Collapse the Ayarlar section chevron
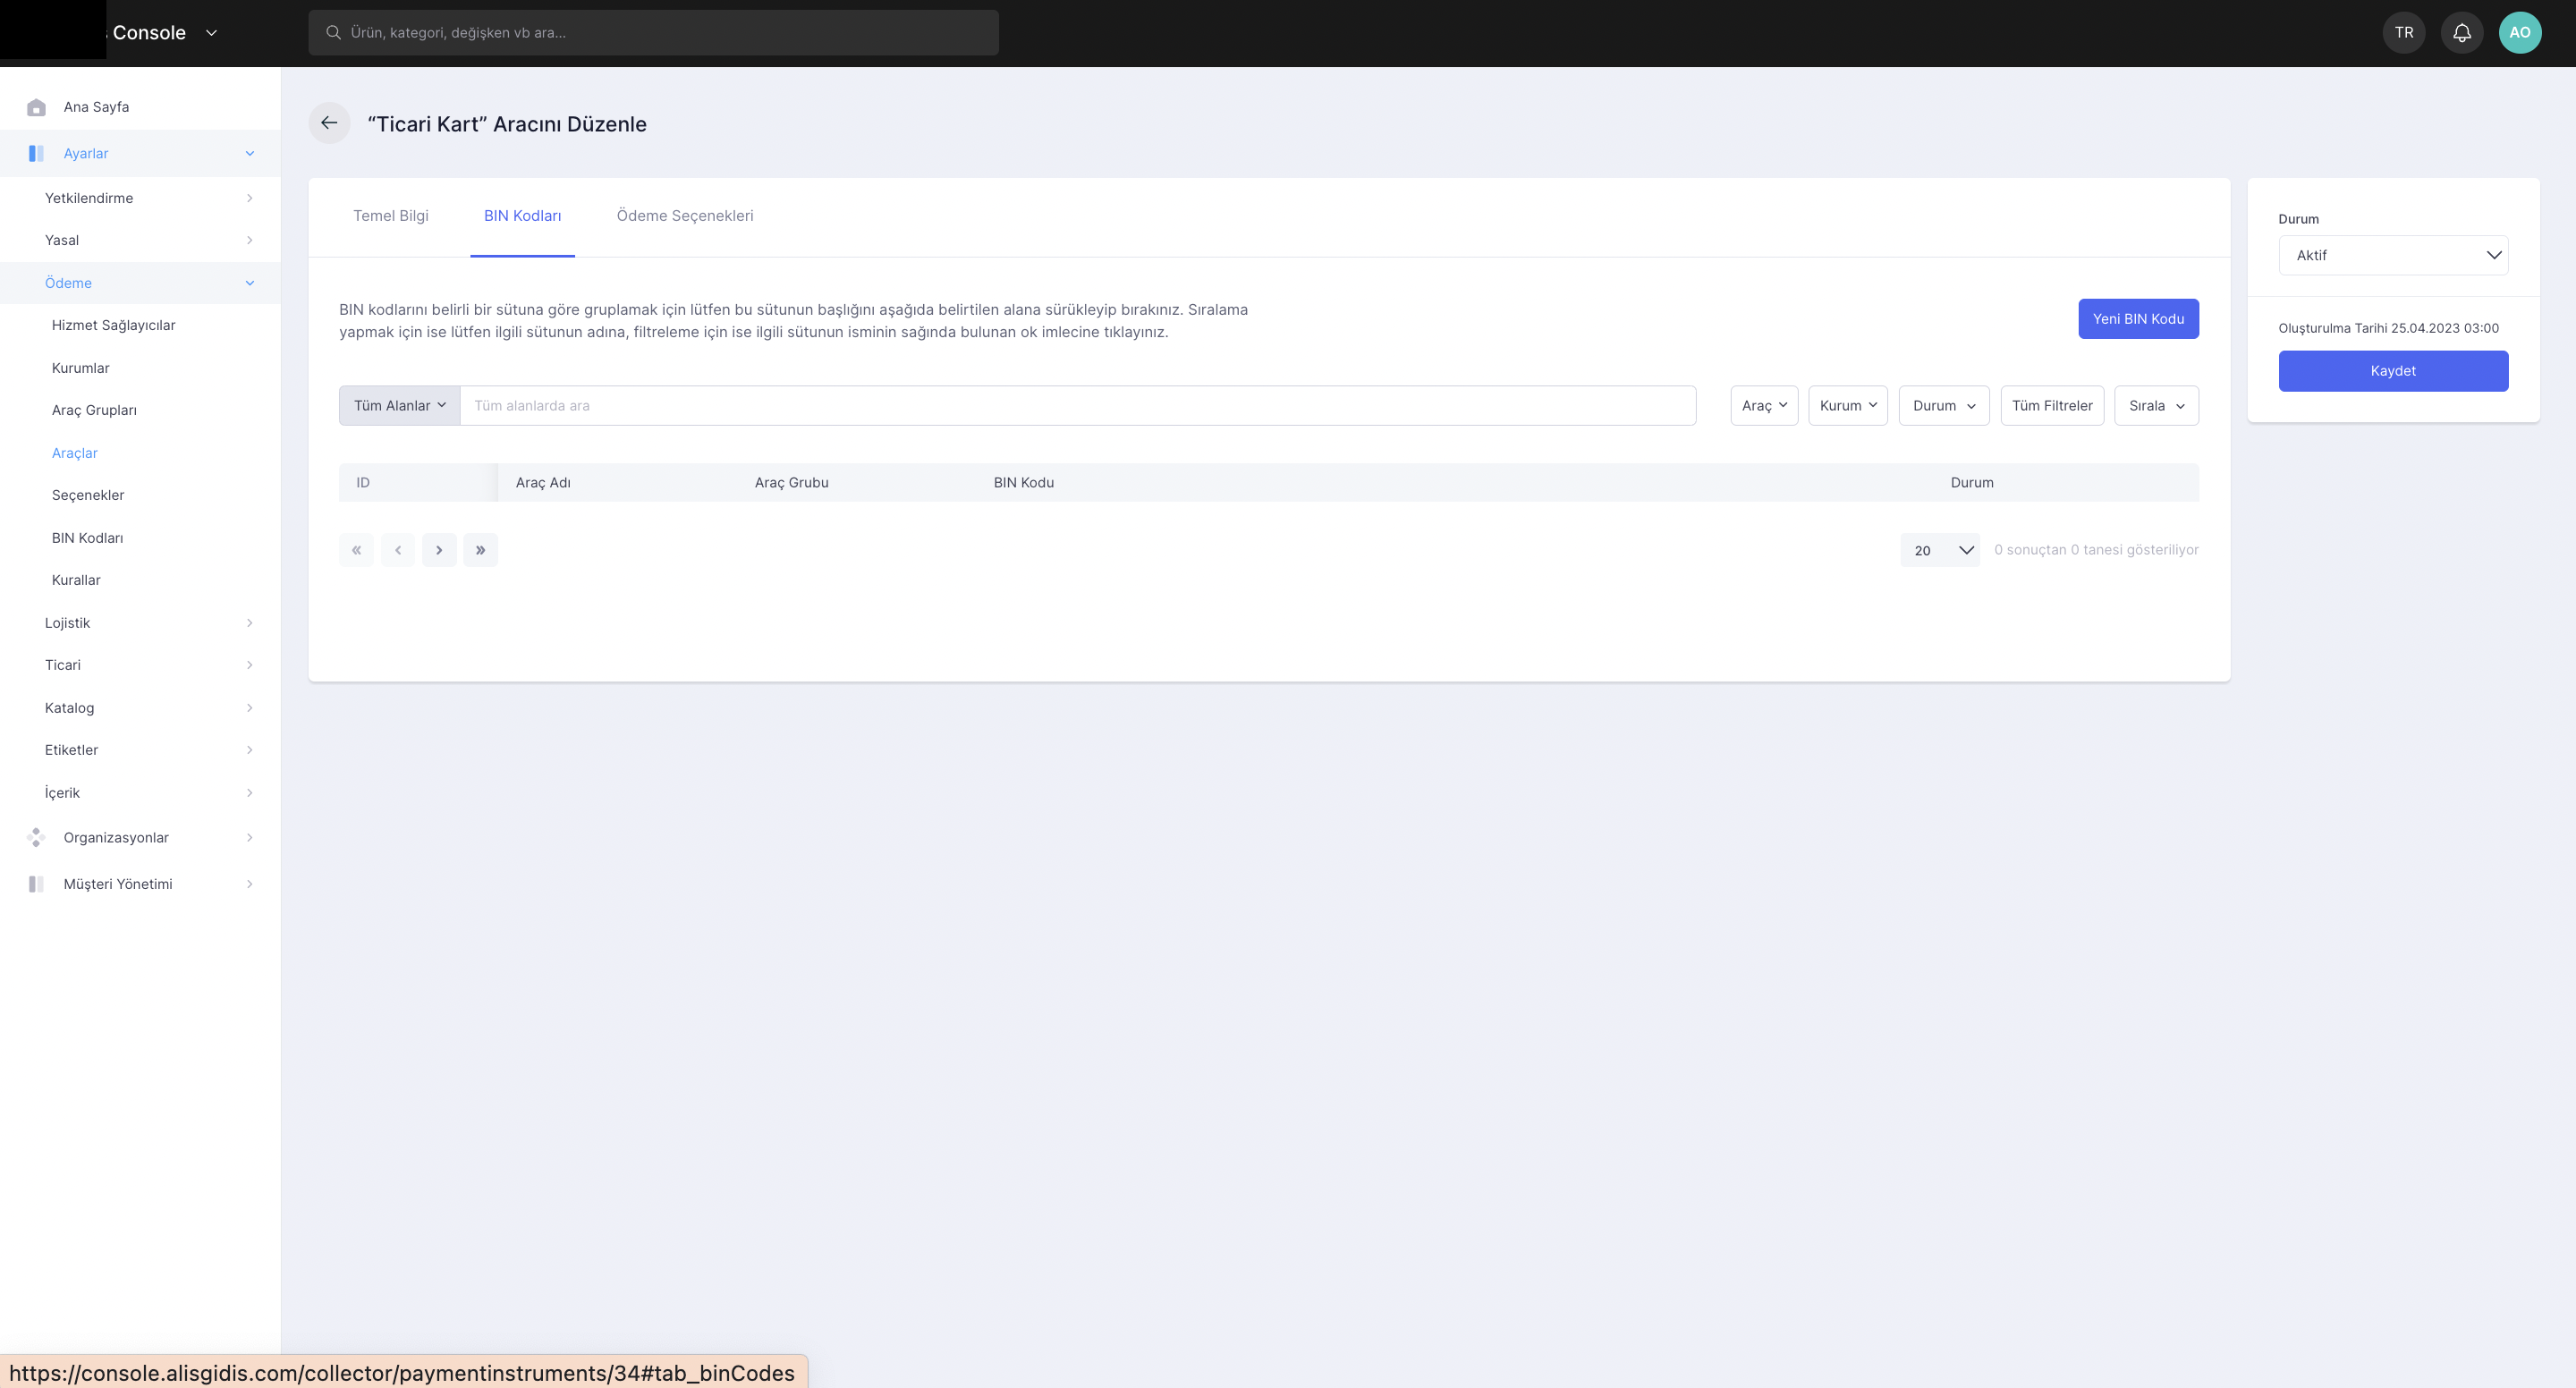 tap(250, 153)
